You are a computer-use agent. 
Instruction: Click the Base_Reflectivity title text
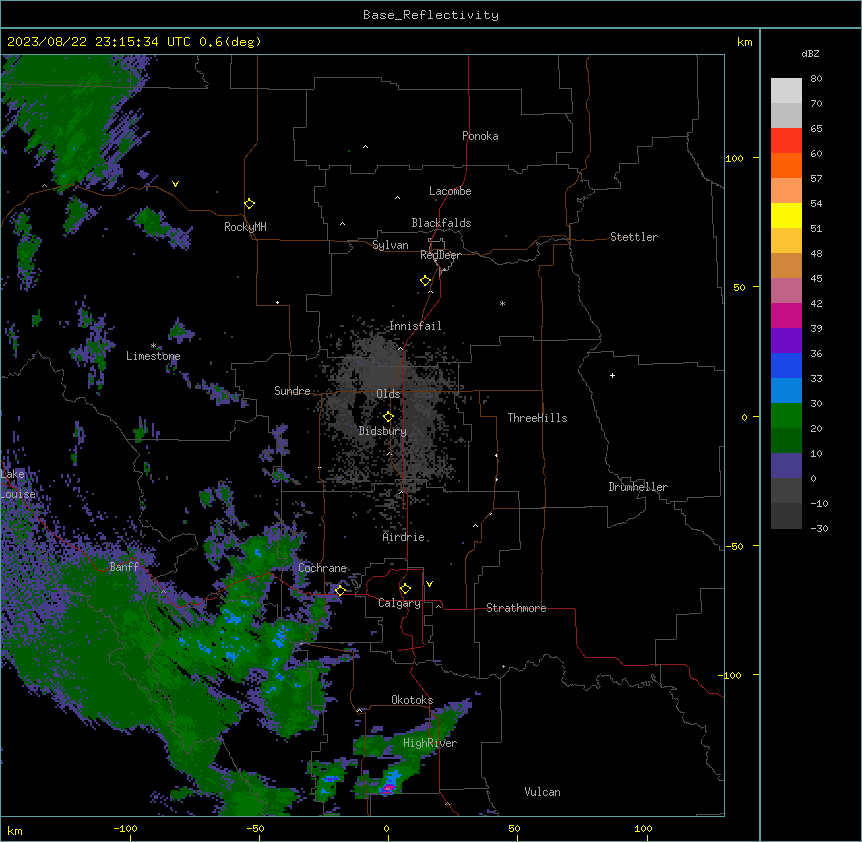431,15
